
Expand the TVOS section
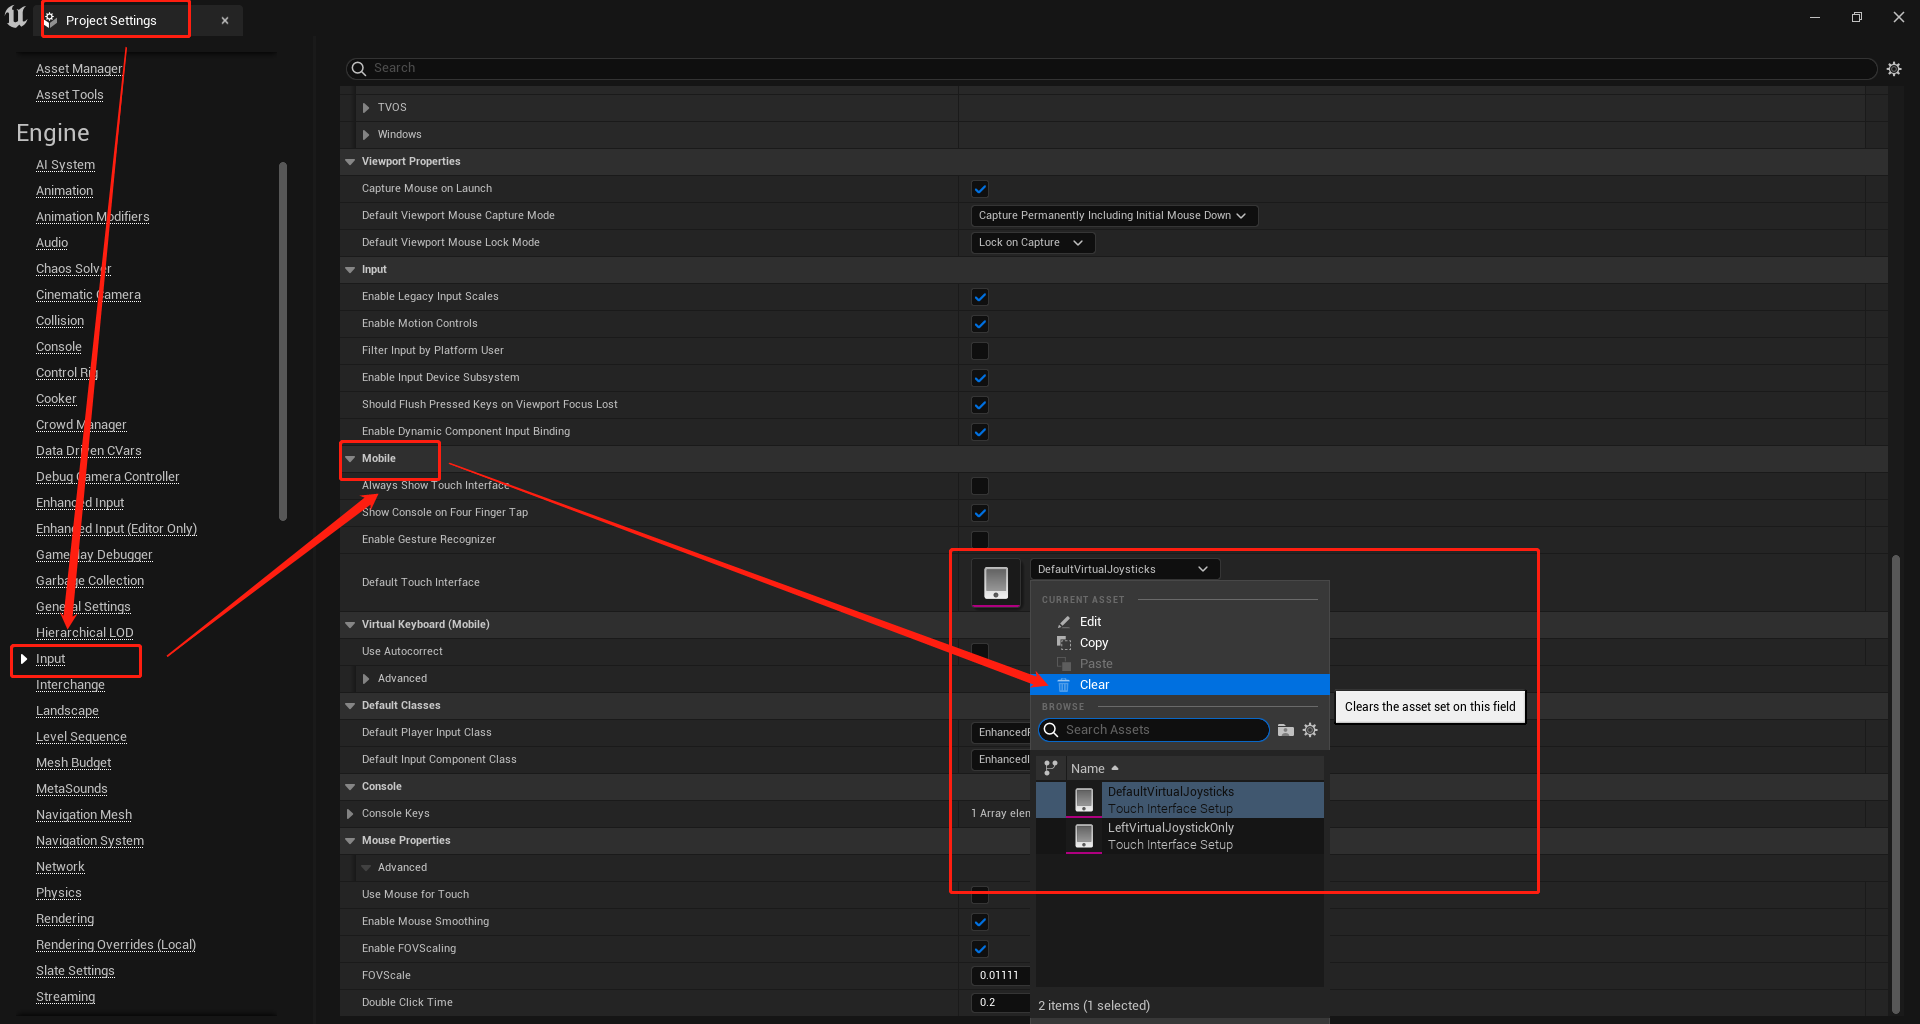[x=366, y=107]
